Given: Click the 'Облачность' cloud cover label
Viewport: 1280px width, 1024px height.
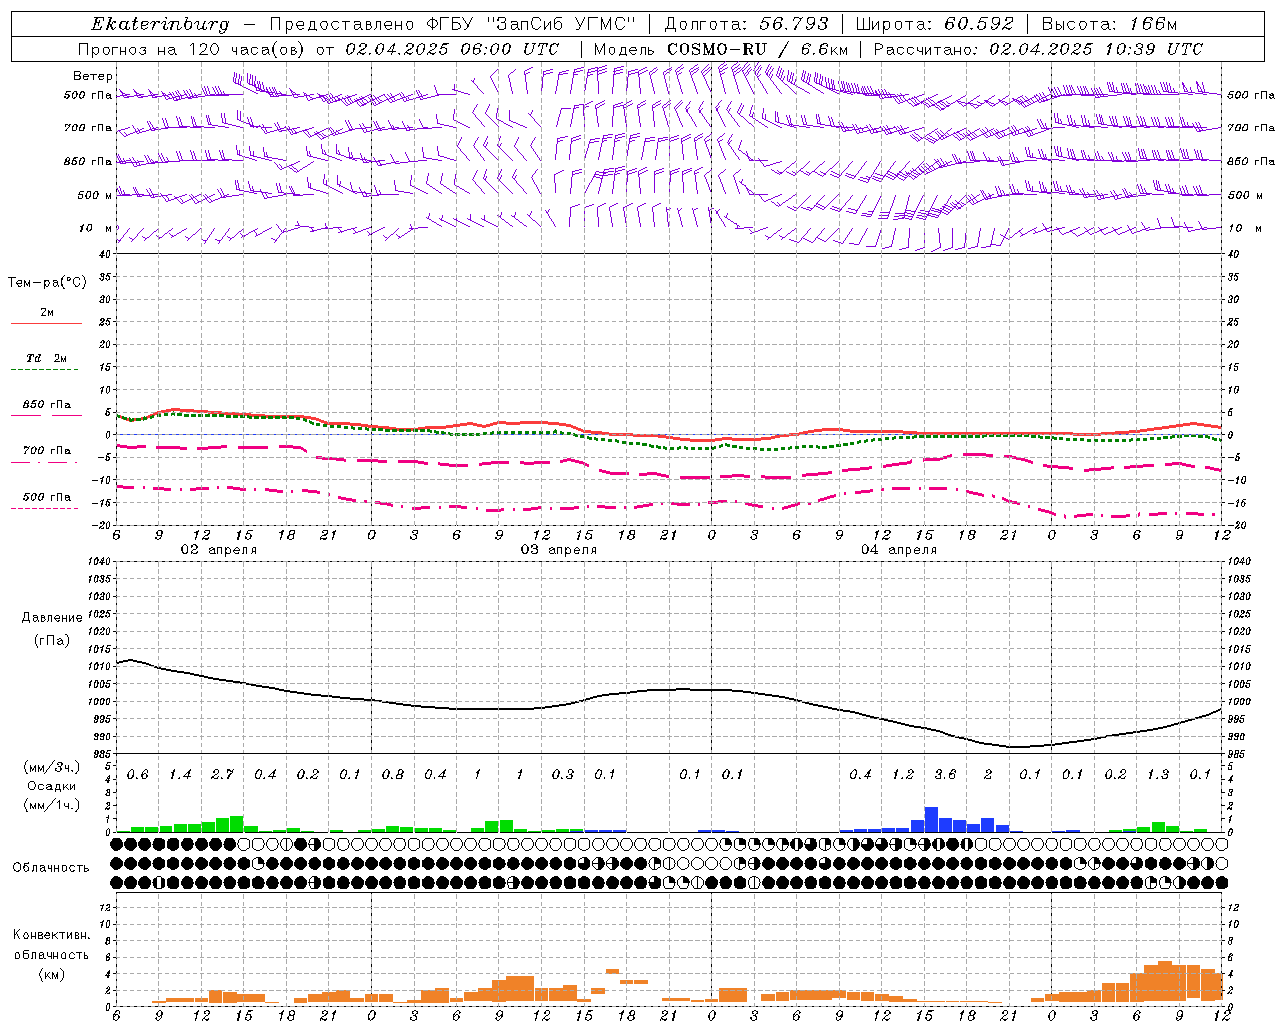Looking at the screenshot, I should point(51,868).
